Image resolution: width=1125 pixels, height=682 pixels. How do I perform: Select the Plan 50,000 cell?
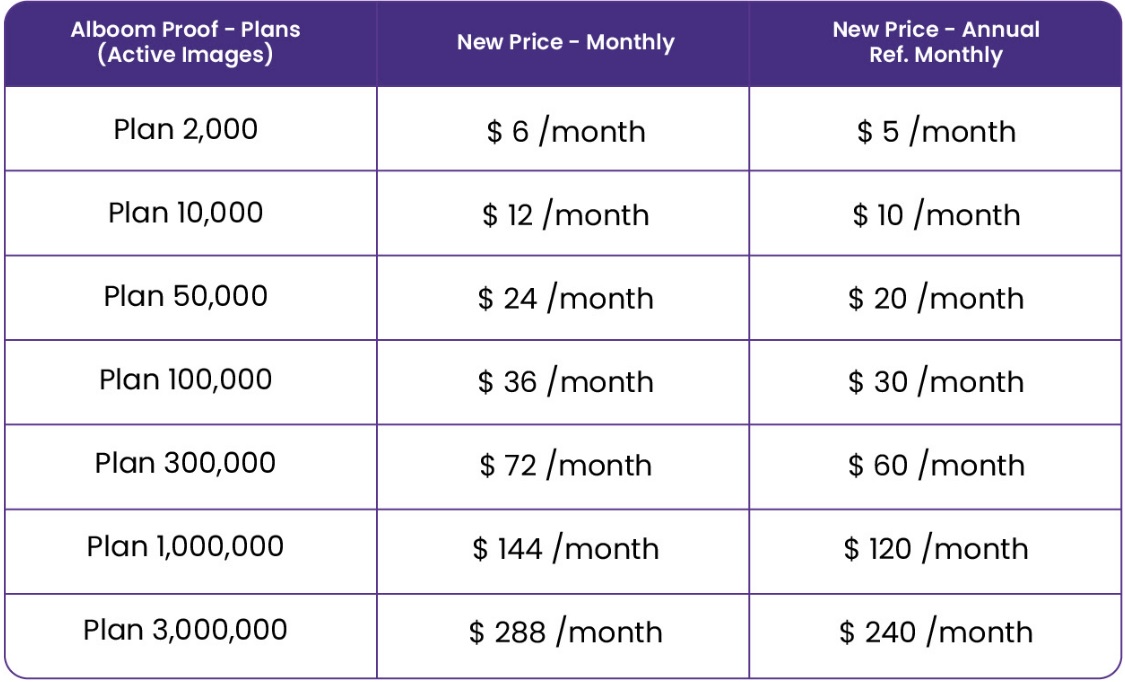click(185, 296)
